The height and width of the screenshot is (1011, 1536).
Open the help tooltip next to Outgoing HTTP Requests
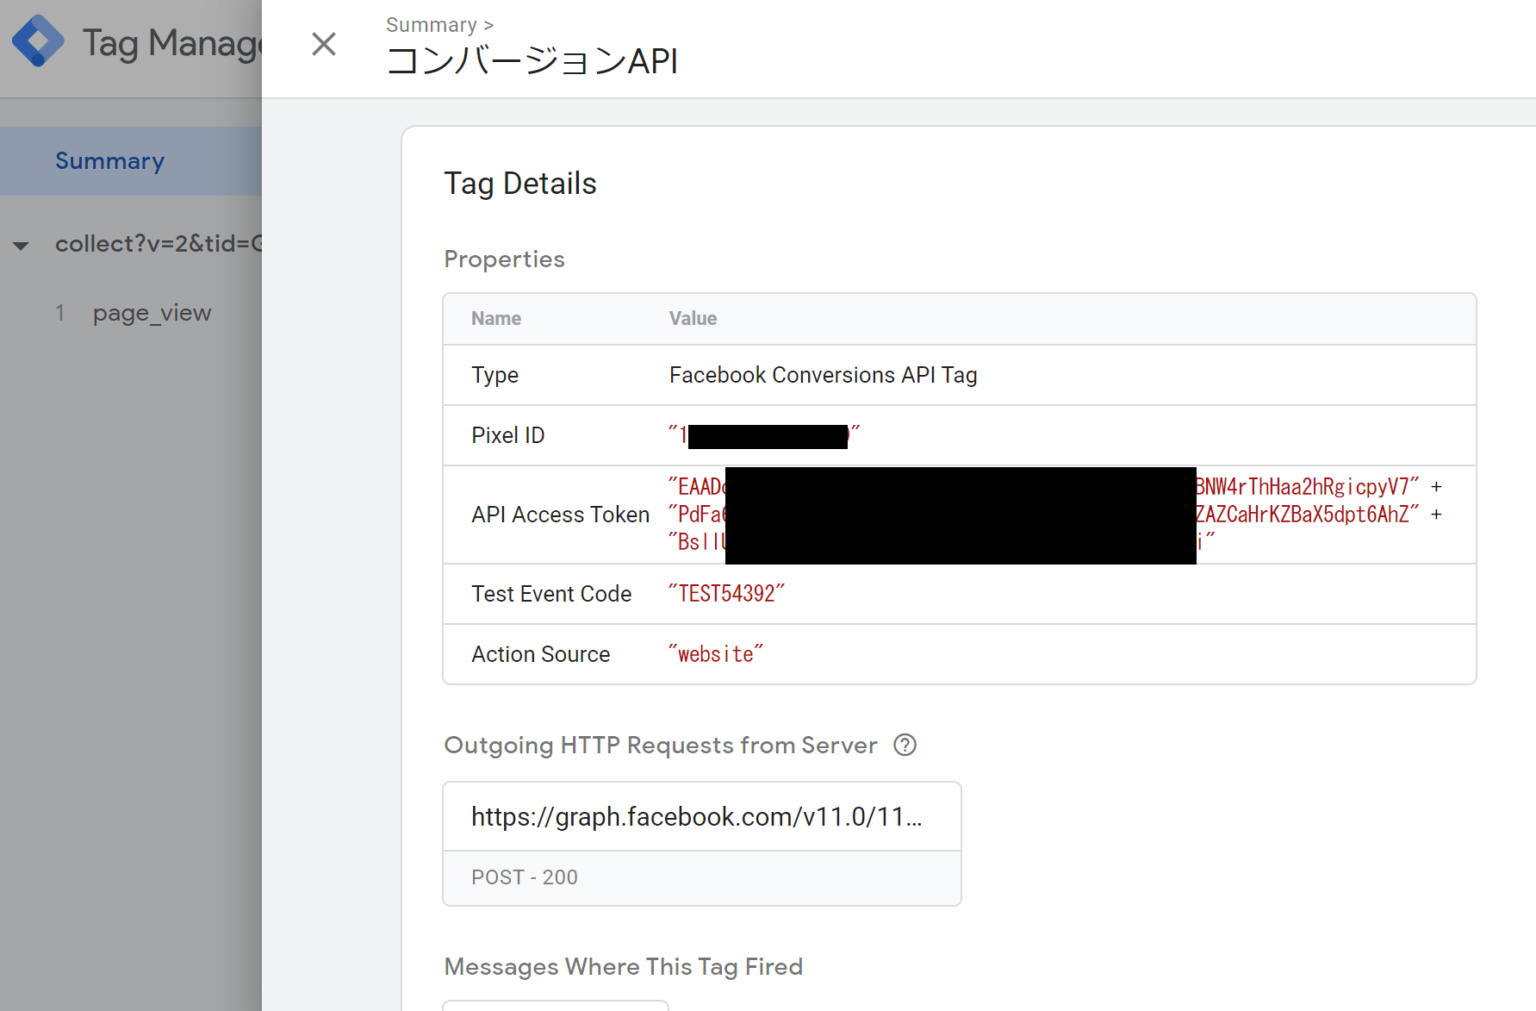[905, 745]
